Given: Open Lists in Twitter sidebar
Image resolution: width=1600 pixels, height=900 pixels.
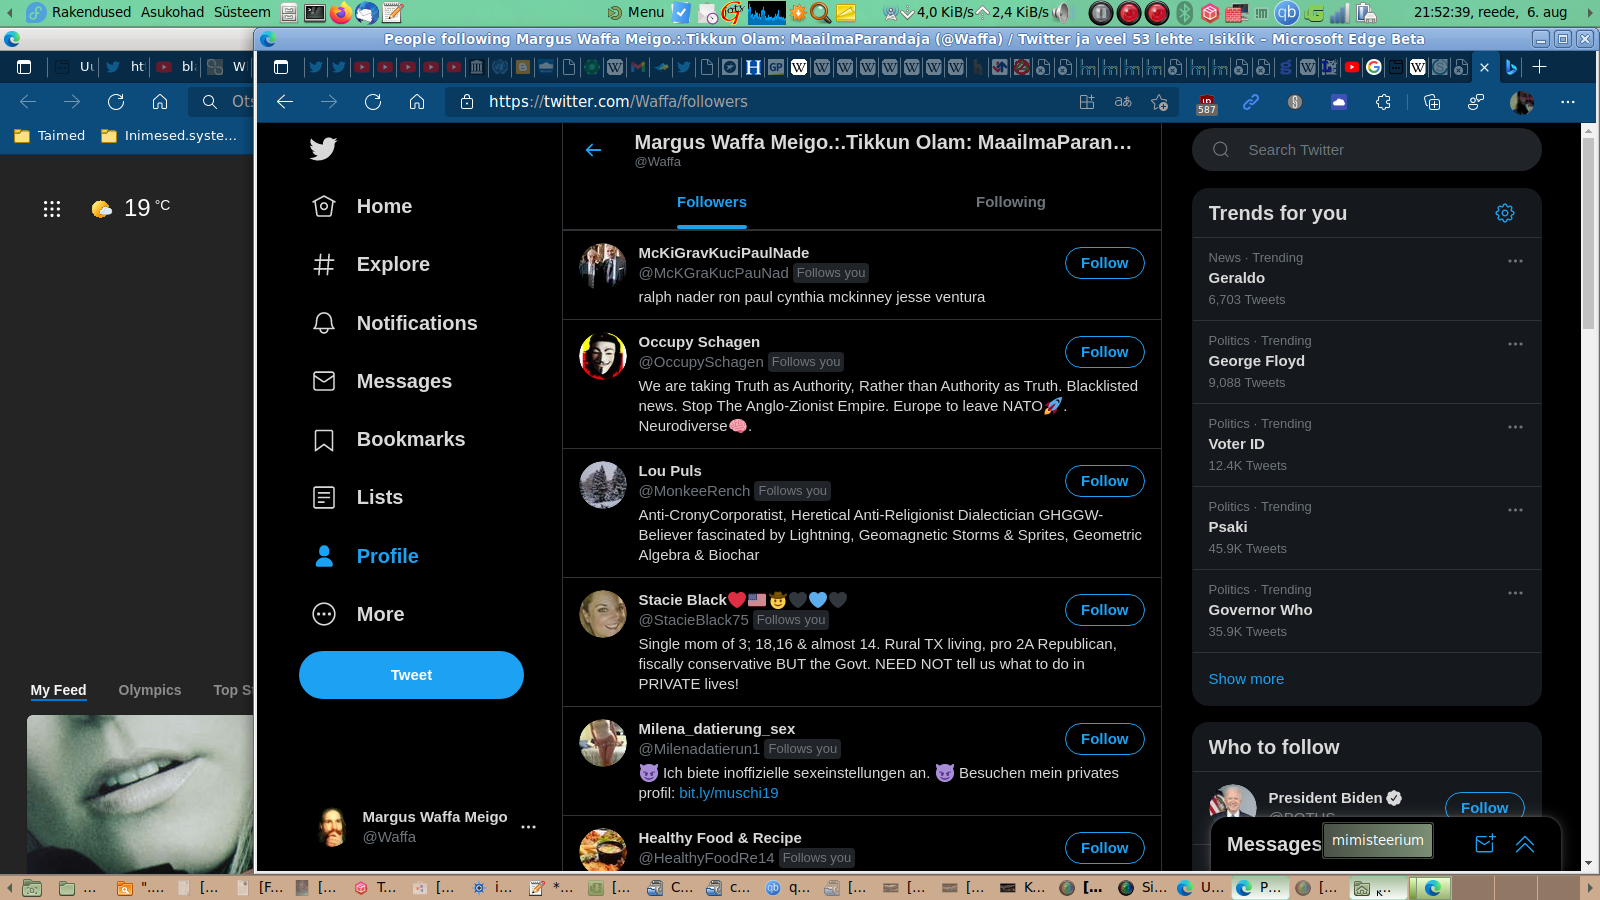Looking at the screenshot, I should click(358, 497).
